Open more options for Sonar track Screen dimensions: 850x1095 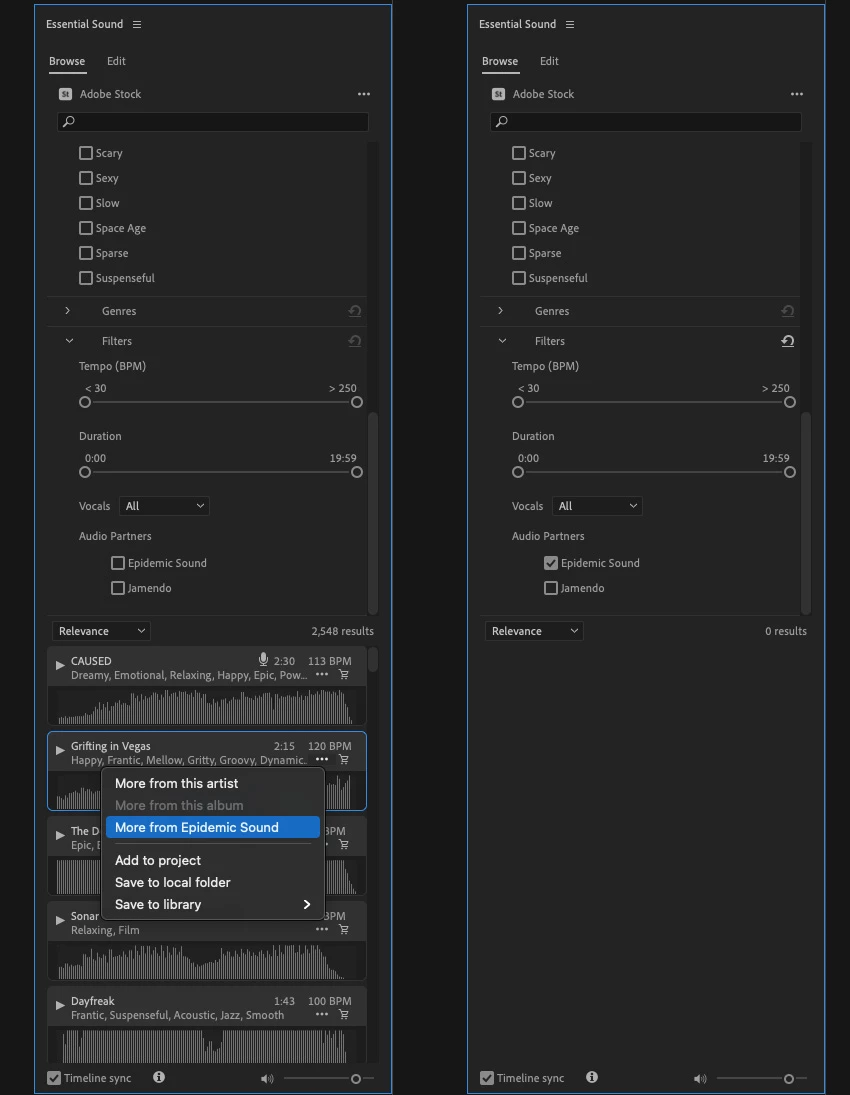click(322, 929)
